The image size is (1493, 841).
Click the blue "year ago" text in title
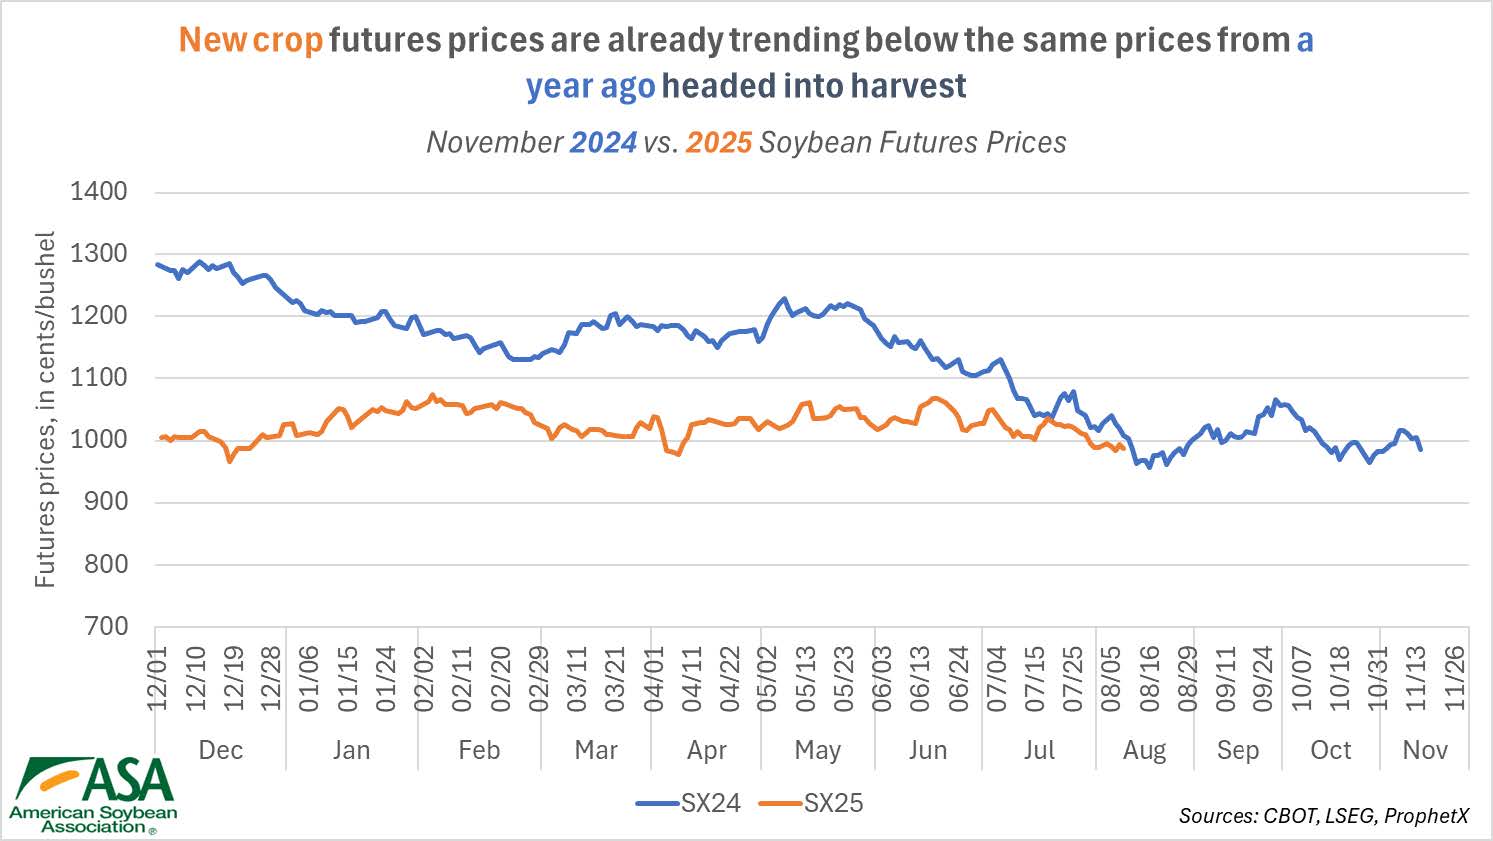[x=591, y=86]
